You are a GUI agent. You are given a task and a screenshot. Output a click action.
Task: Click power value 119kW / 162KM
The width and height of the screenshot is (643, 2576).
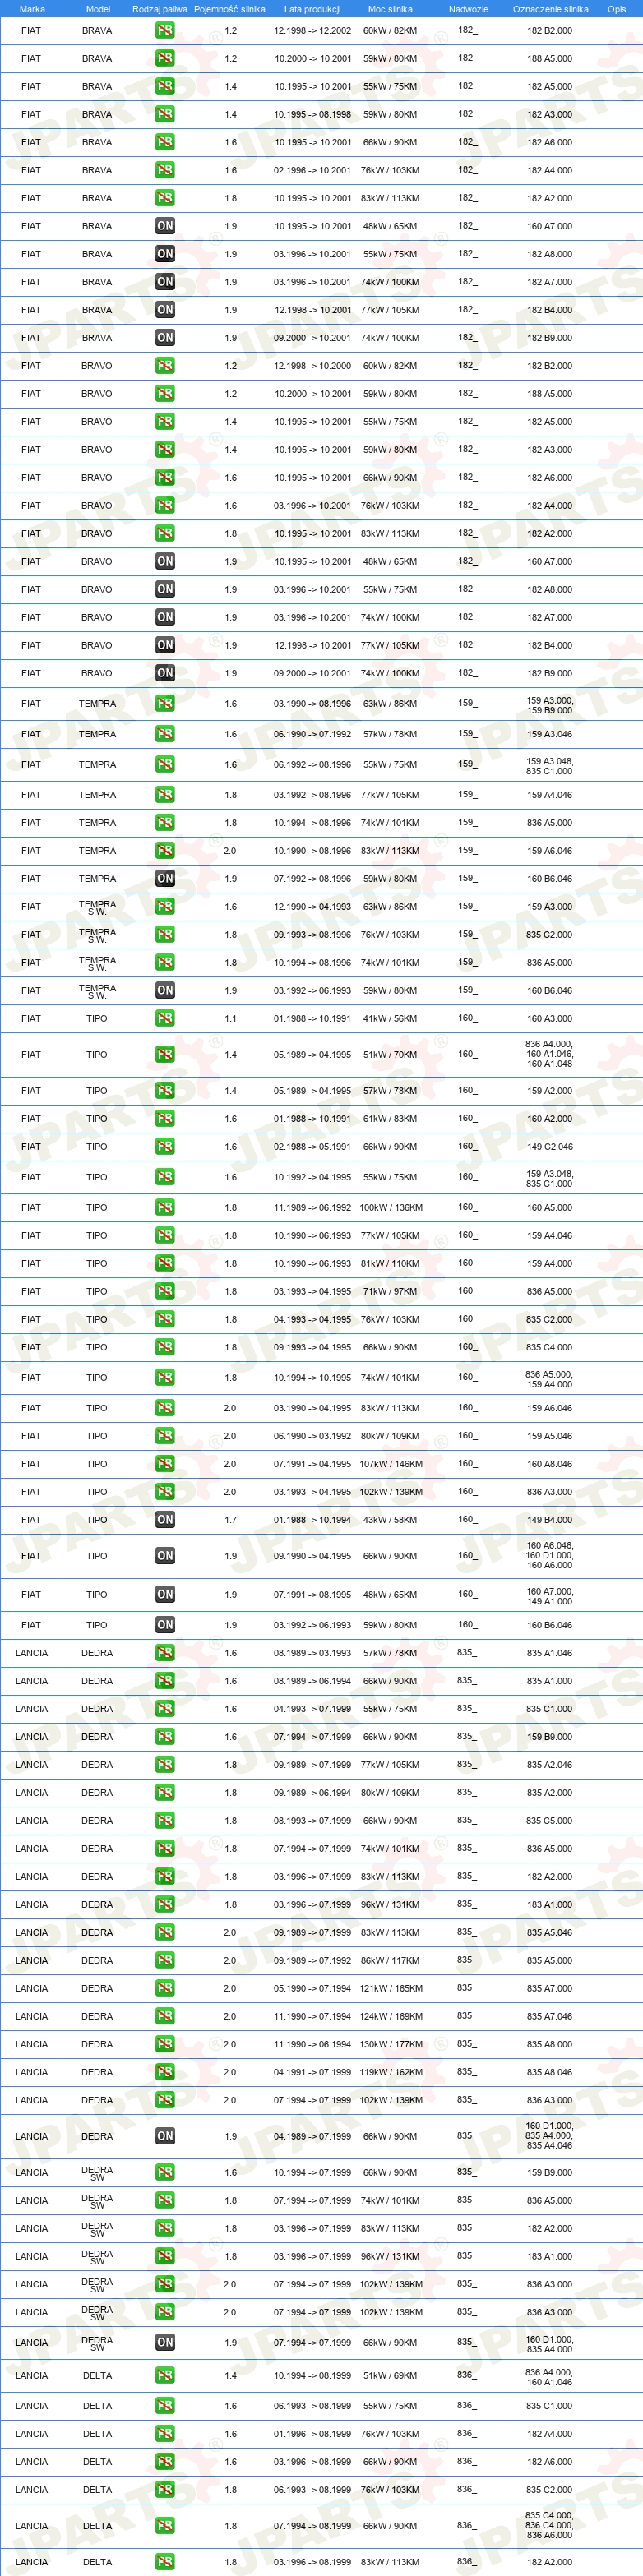click(x=390, y=2072)
